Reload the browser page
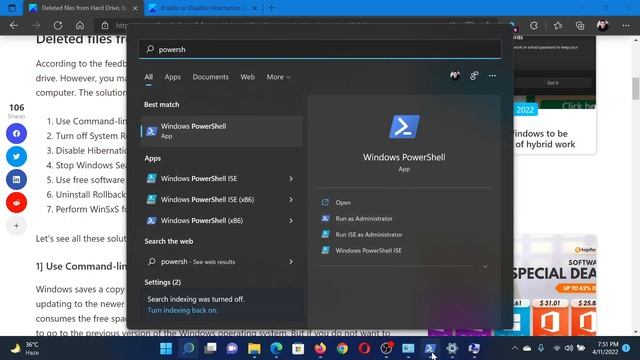 pyautogui.click(x=58, y=26)
